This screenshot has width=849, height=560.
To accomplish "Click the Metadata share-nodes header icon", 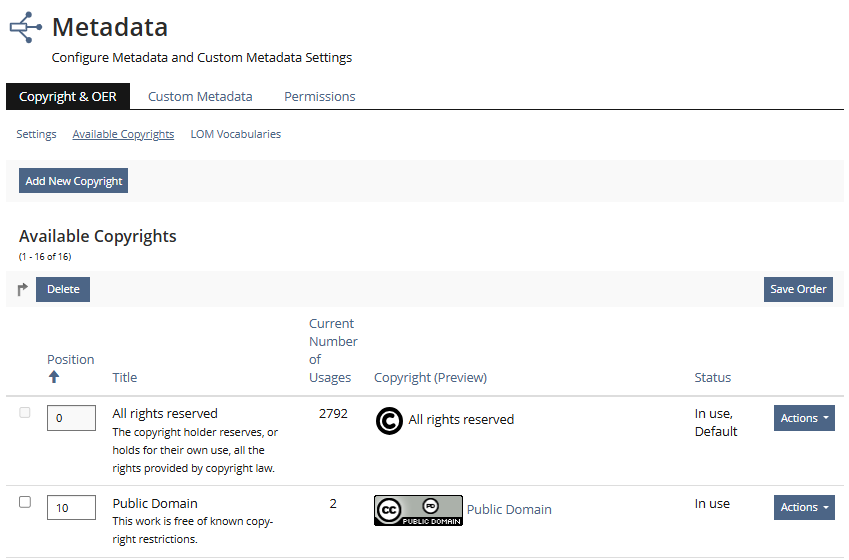I will coord(26,27).
